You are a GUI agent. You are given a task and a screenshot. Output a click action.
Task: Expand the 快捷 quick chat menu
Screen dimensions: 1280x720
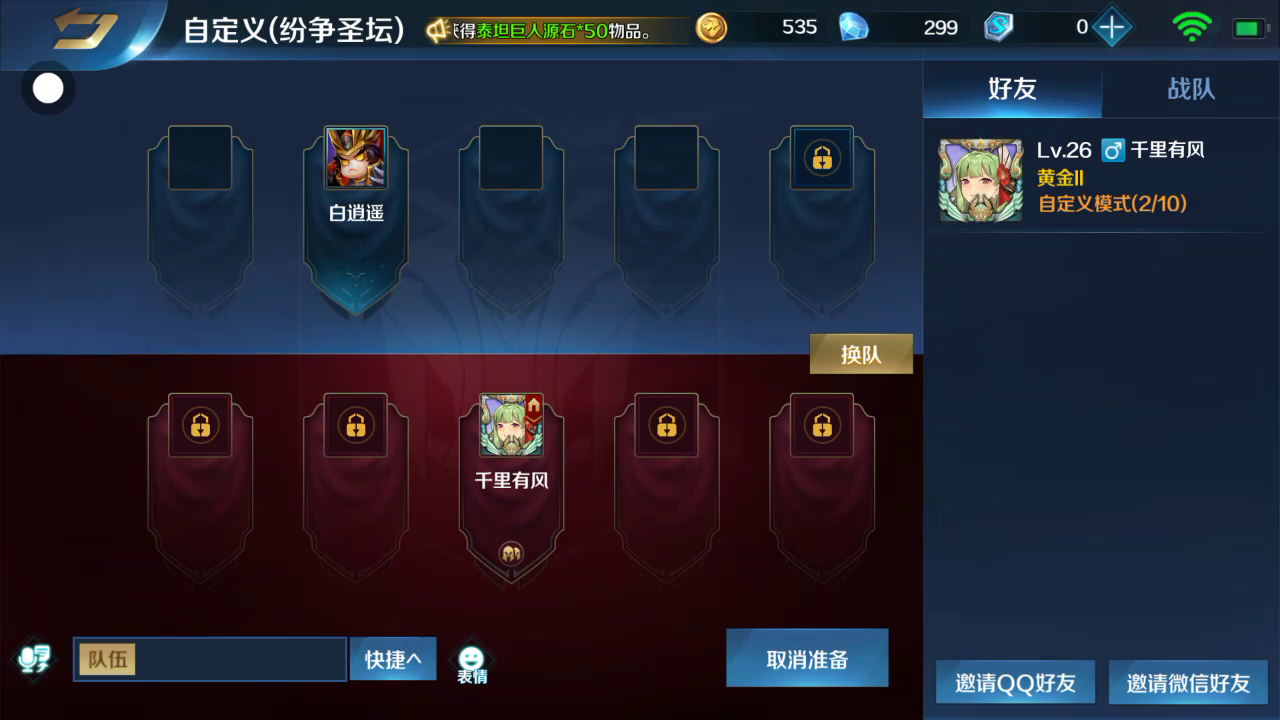point(393,659)
